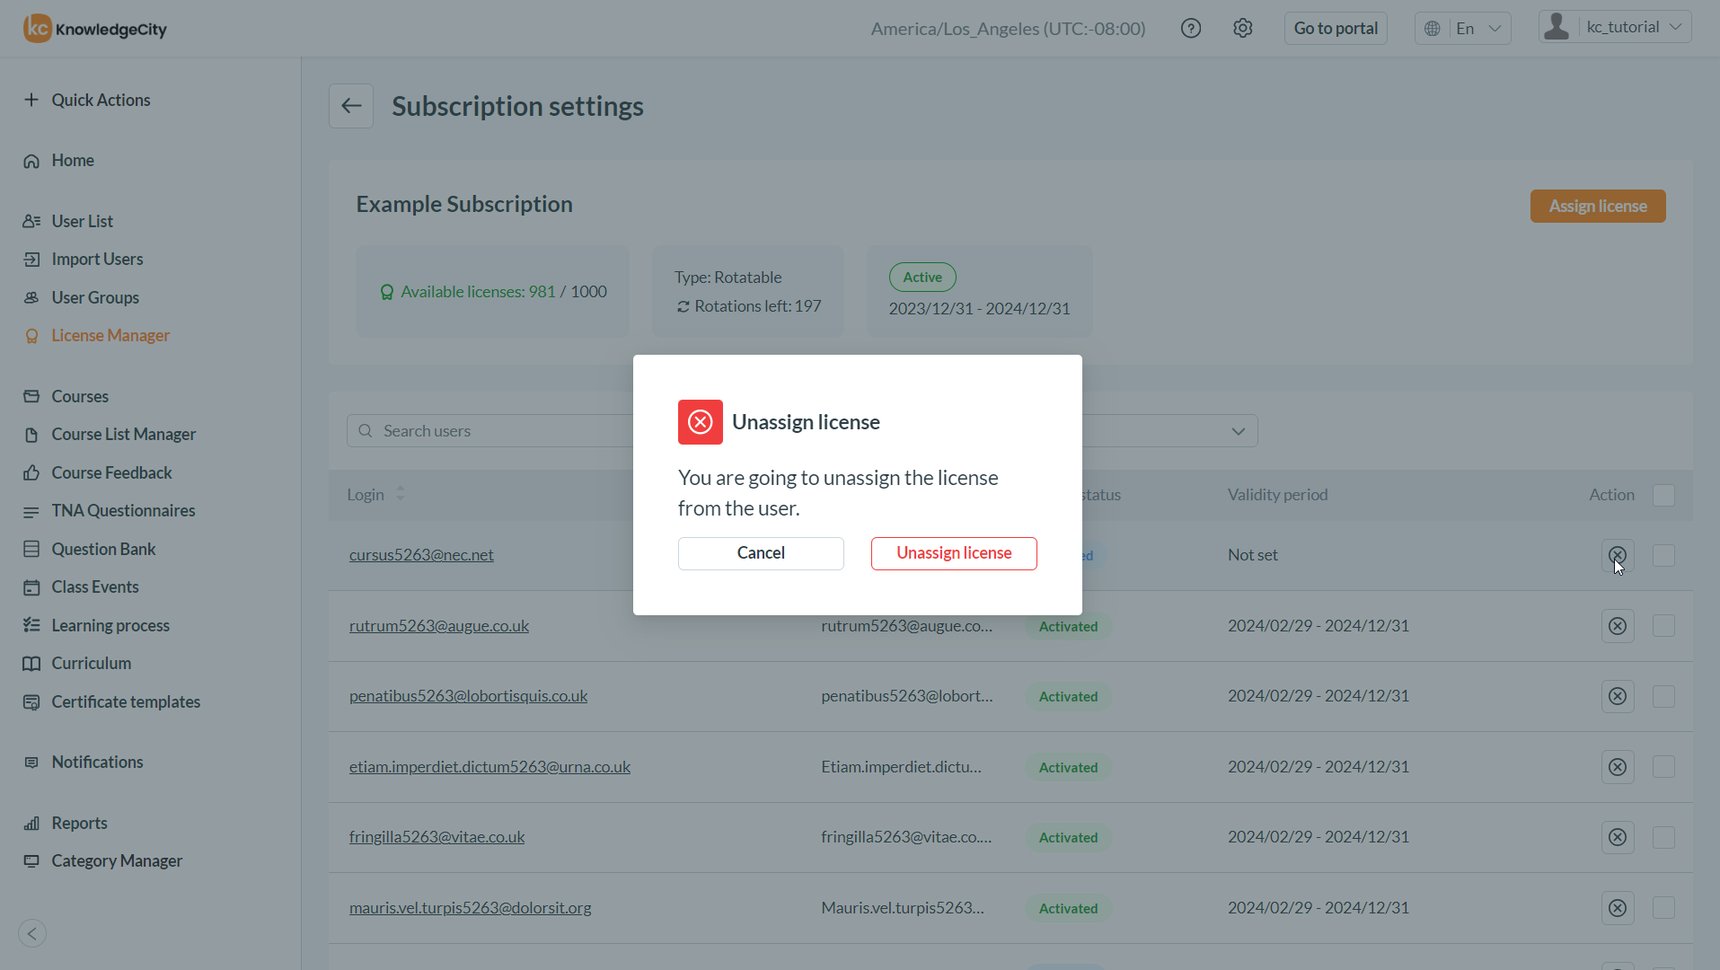The height and width of the screenshot is (970, 1720).
Task: Open the help question mark icon
Action: 1190,27
